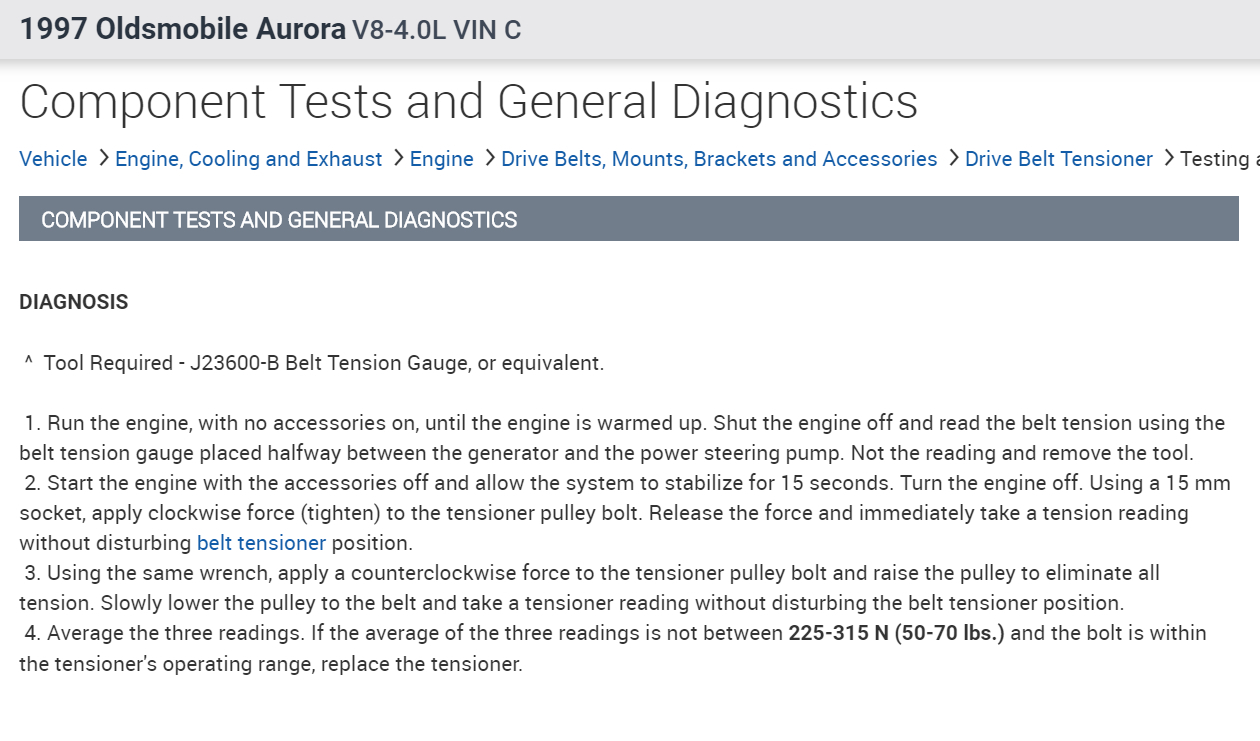Open Drive Belts, Mounts, Brackets and Accessories
The image size is (1260, 741).
click(719, 159)
